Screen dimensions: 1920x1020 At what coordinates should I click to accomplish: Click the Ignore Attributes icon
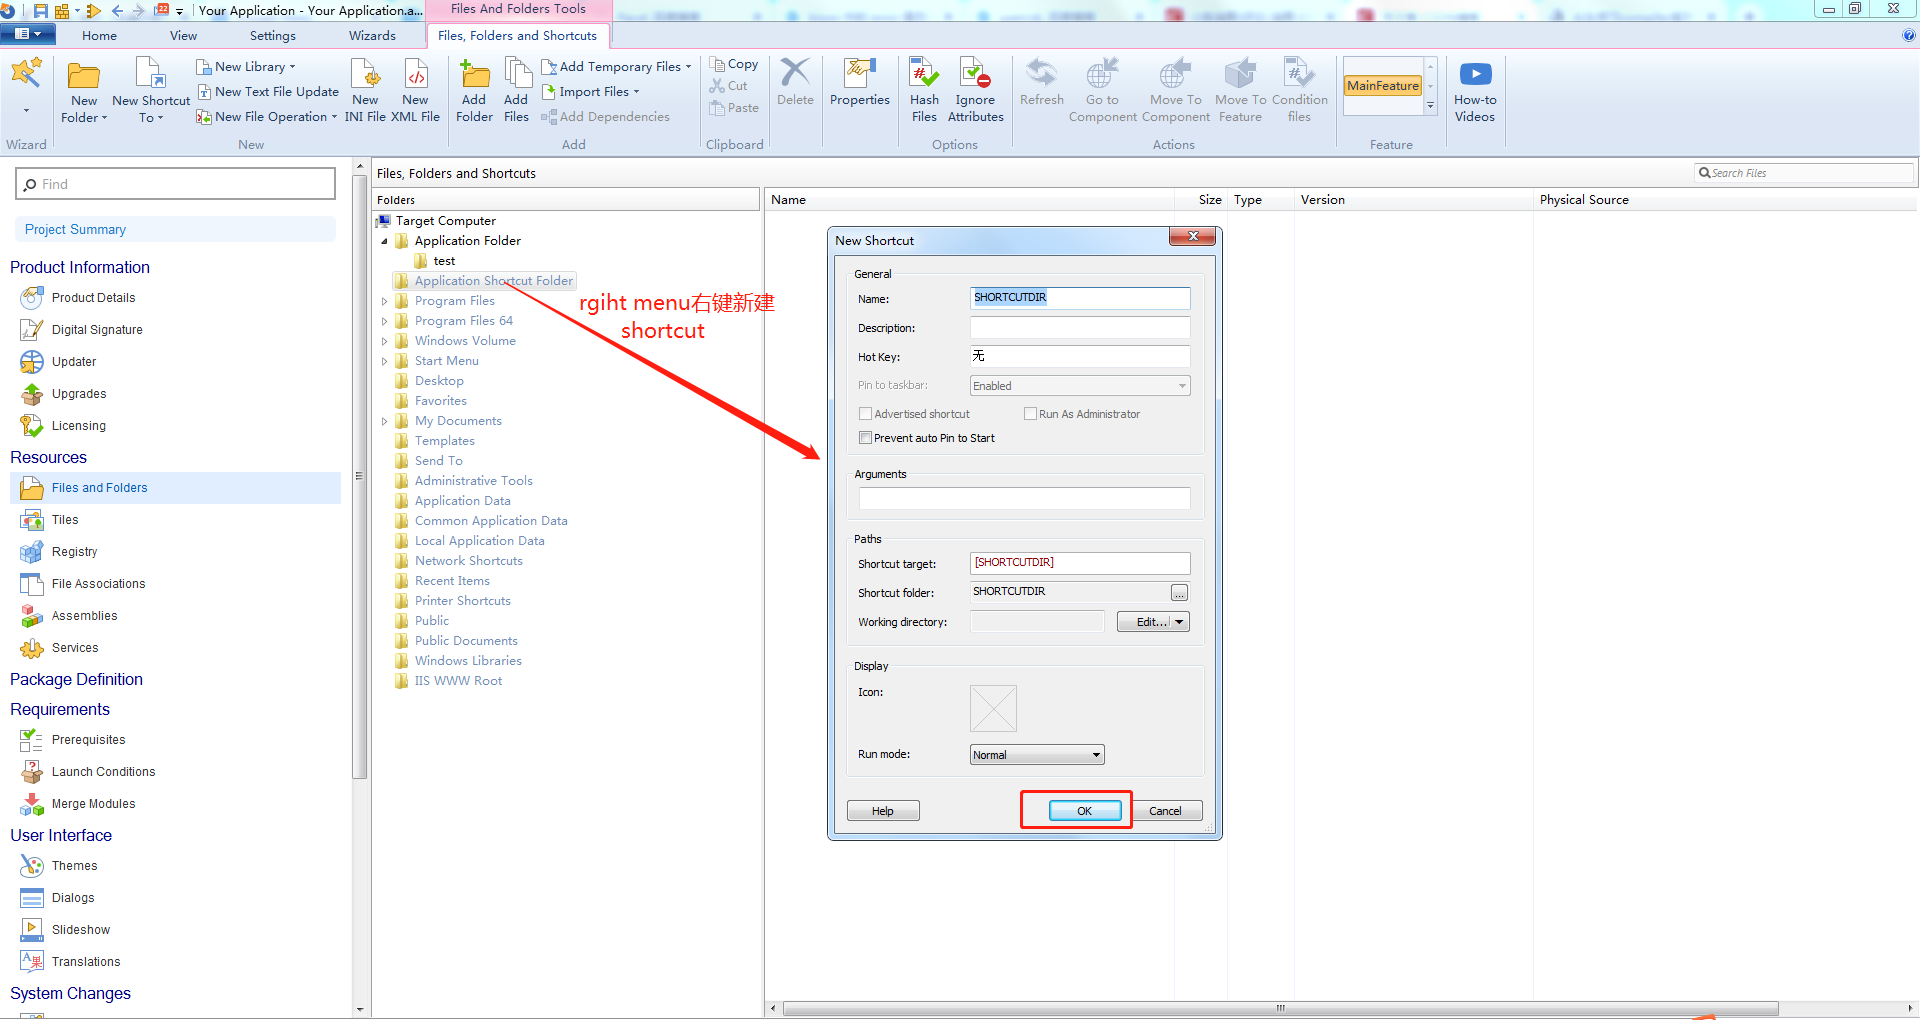pos(975,89)
